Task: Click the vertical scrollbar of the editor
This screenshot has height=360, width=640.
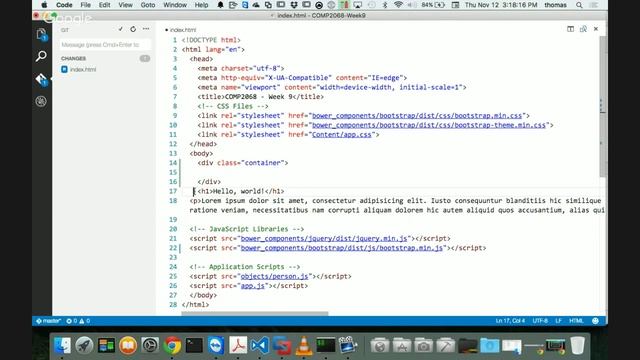Action: pyautogui.click(x=603, y=106)
